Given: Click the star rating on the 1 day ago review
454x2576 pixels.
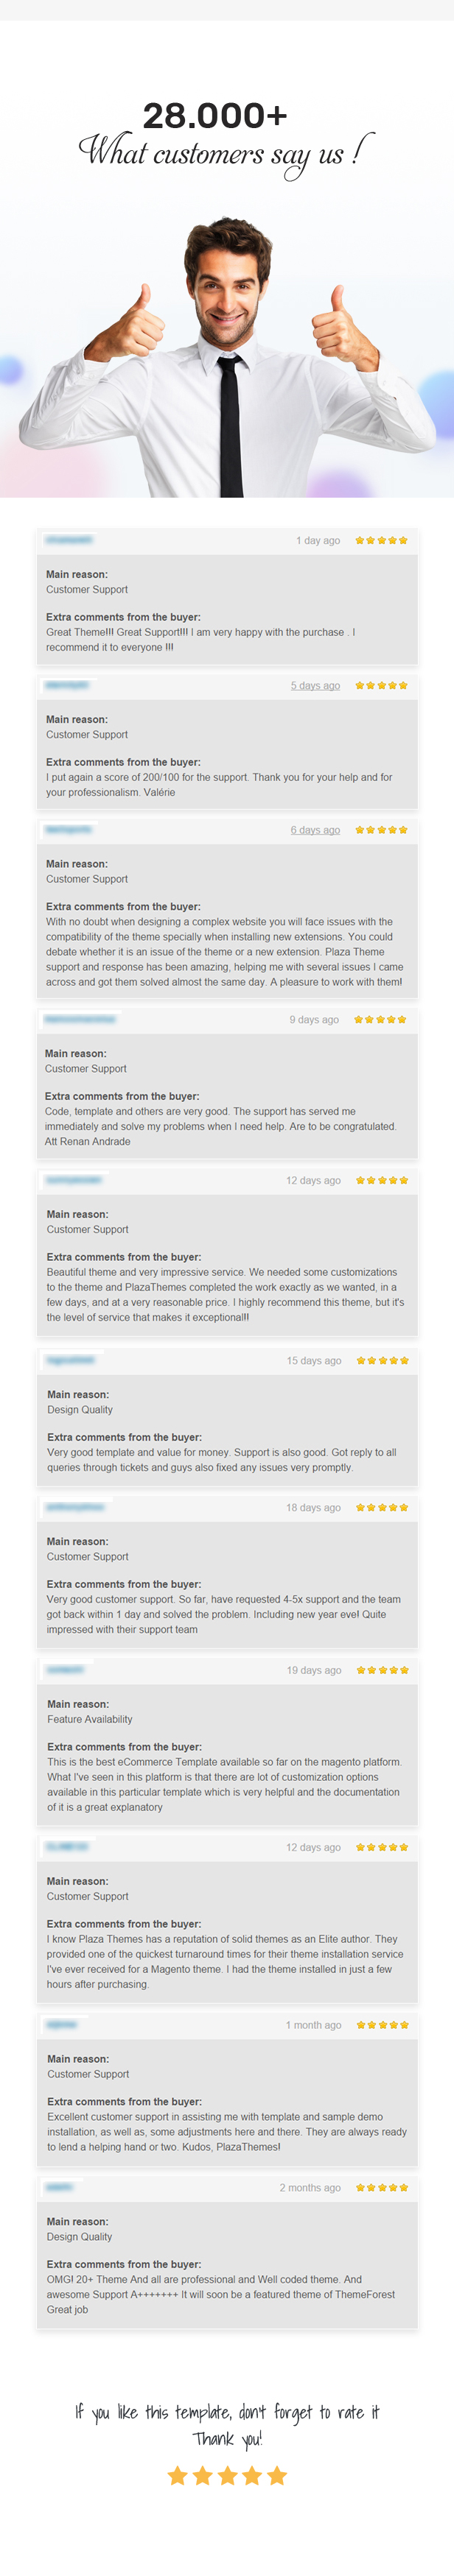Looking at the screenshot, I should (381, 540).
